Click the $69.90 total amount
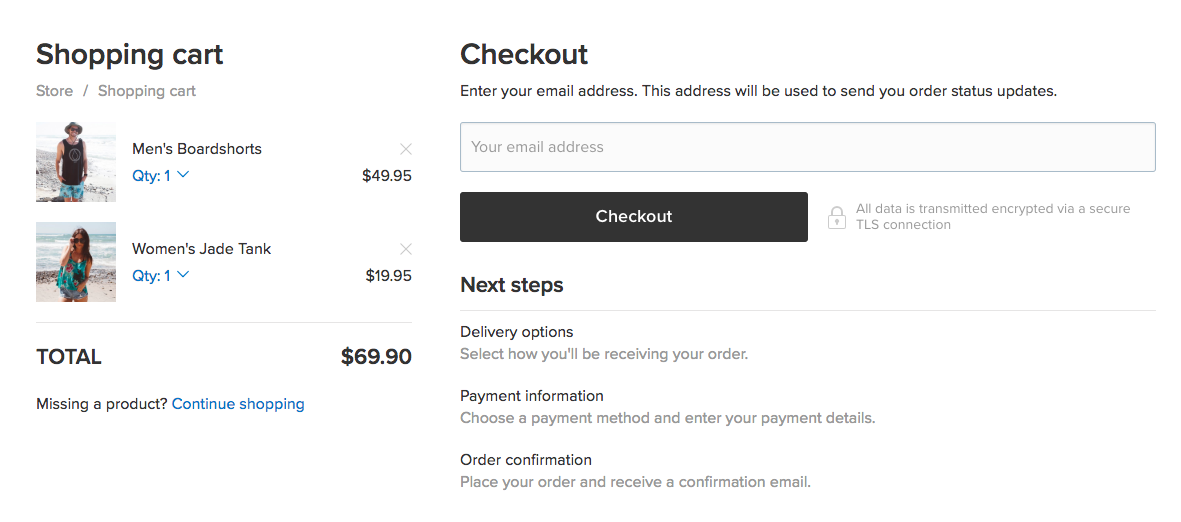1181x522 pixels. 376,357
